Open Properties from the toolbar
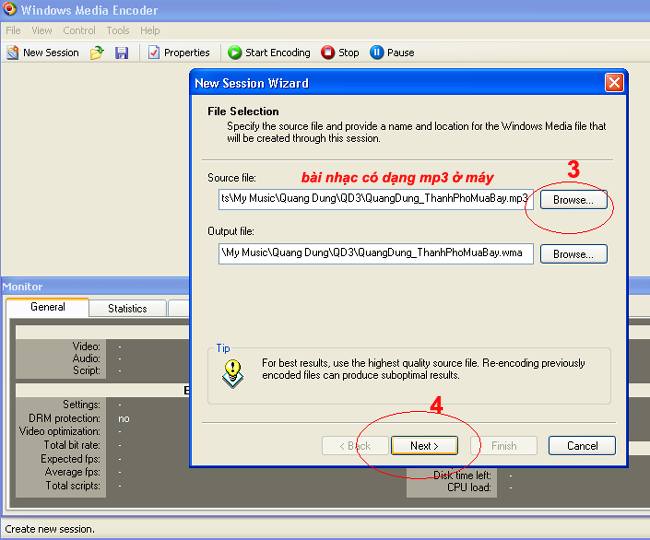 point(179,53)
